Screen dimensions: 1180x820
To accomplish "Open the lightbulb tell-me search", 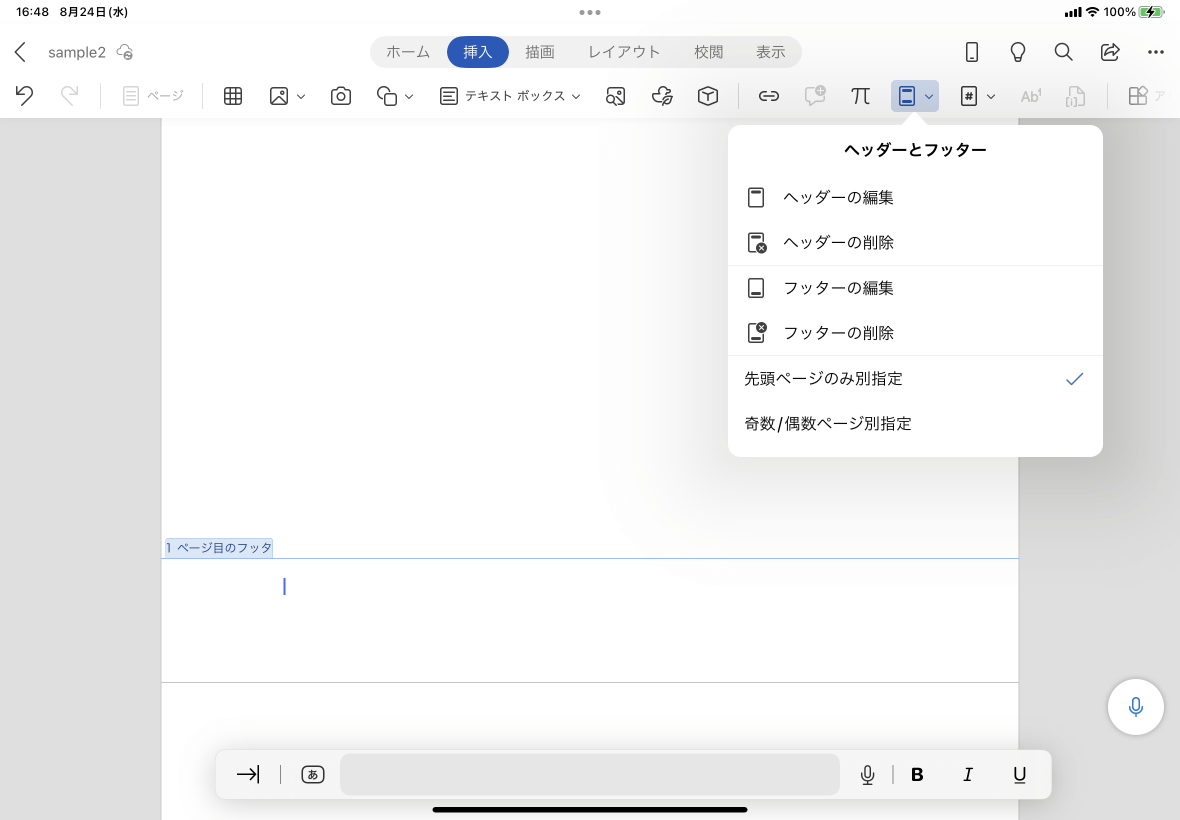I will click(x=1017, y=52).
